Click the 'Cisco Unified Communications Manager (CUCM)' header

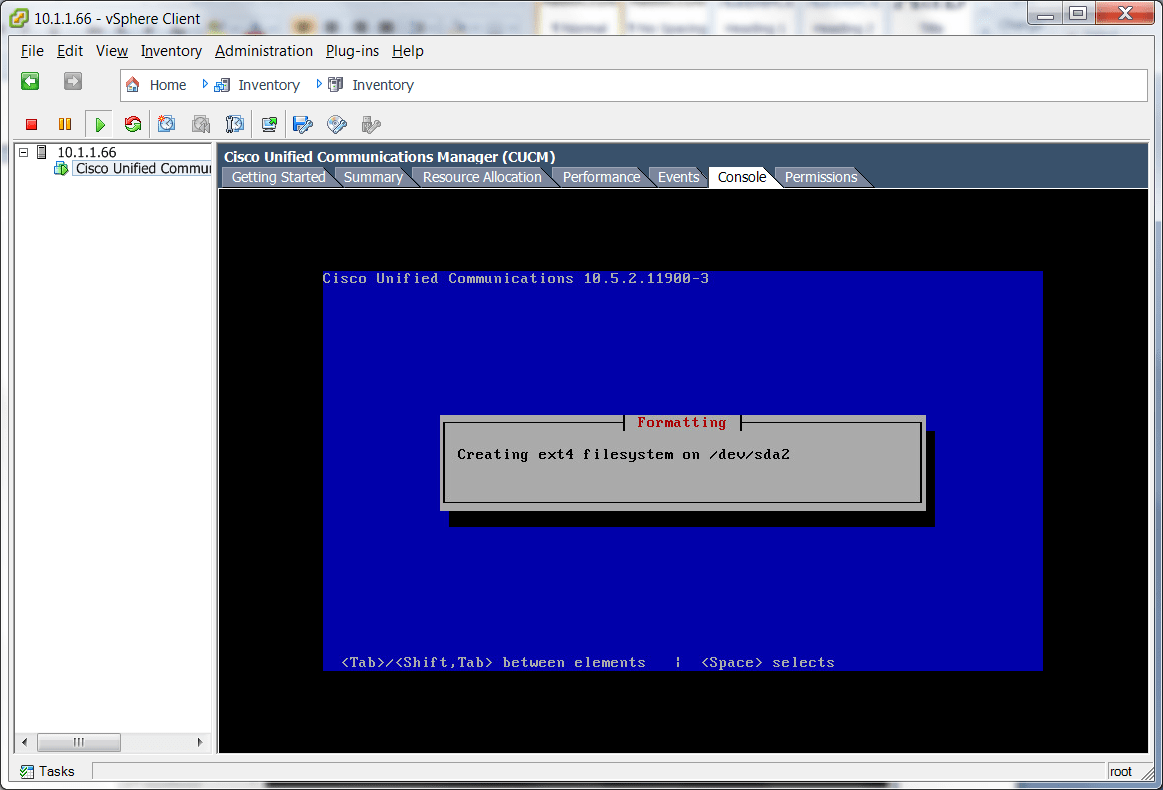[389, 157]
